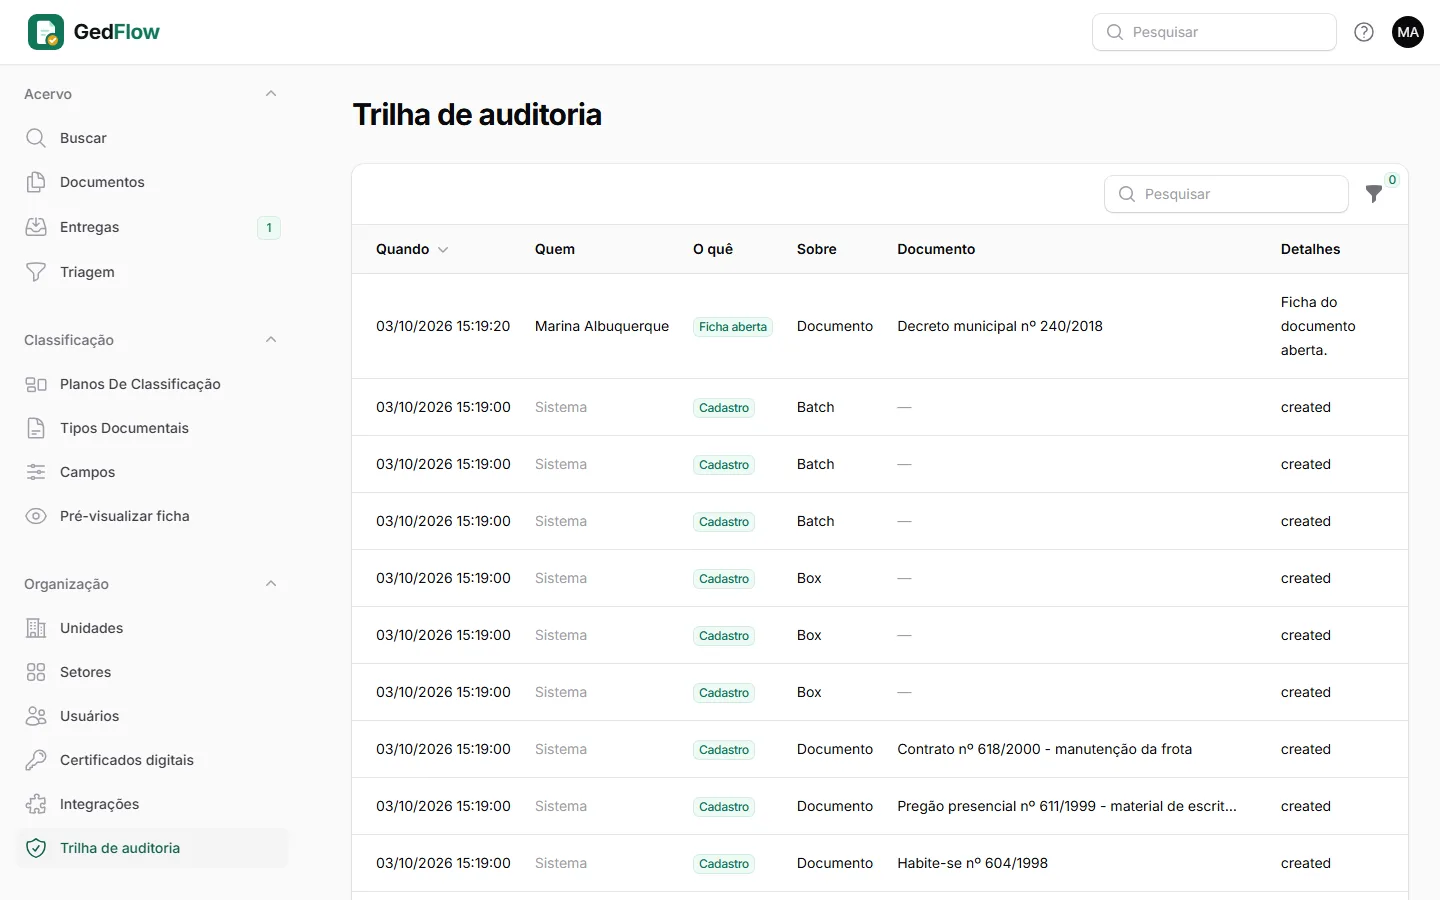The image size is (1440, 900).
Task: Click the Pré-visualizar ficha eye icon
Action: click(x=36, y=516)
